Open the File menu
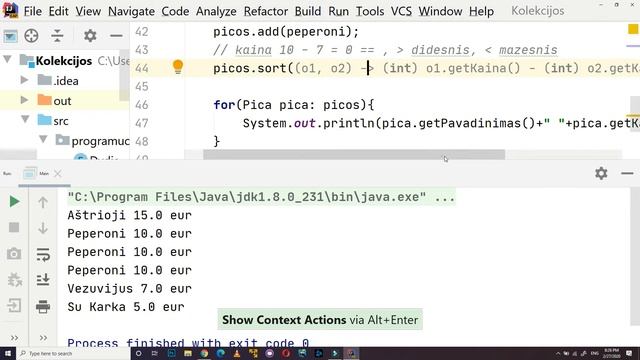The image size is (640, 360). pos(33,11)
